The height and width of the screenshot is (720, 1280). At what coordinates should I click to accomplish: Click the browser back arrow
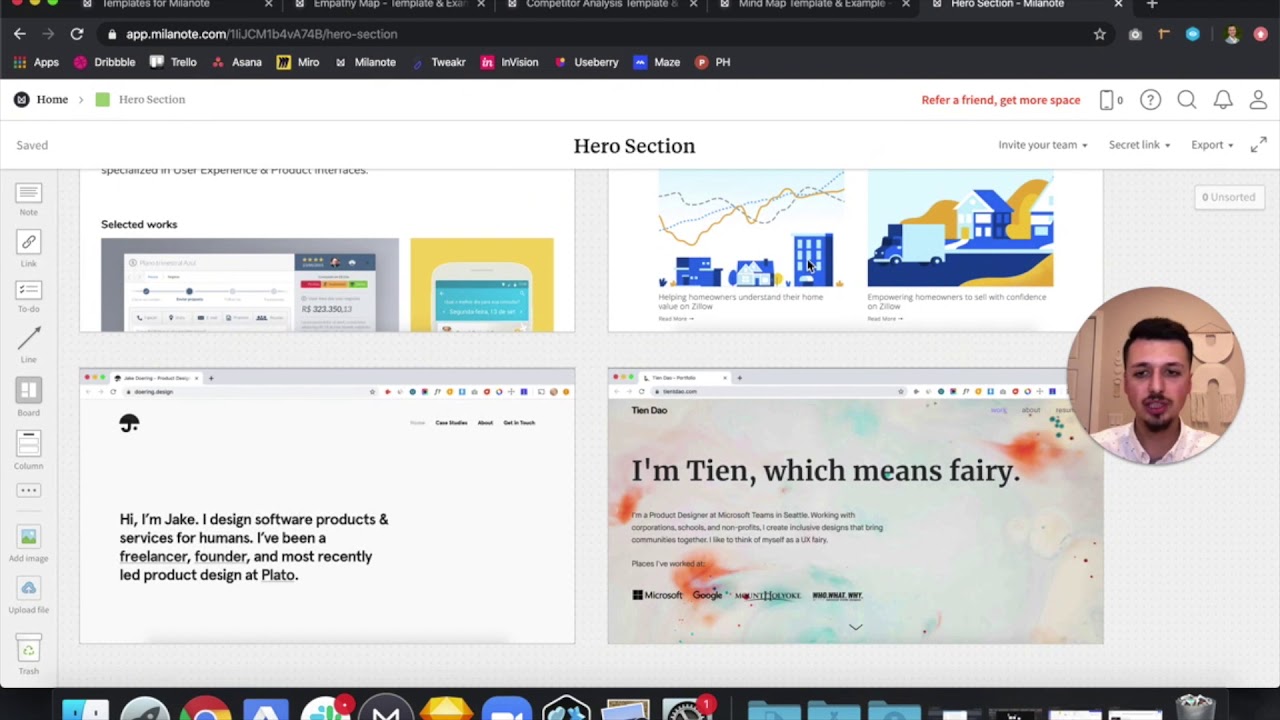pyautogui.click(x=20, y=34)
